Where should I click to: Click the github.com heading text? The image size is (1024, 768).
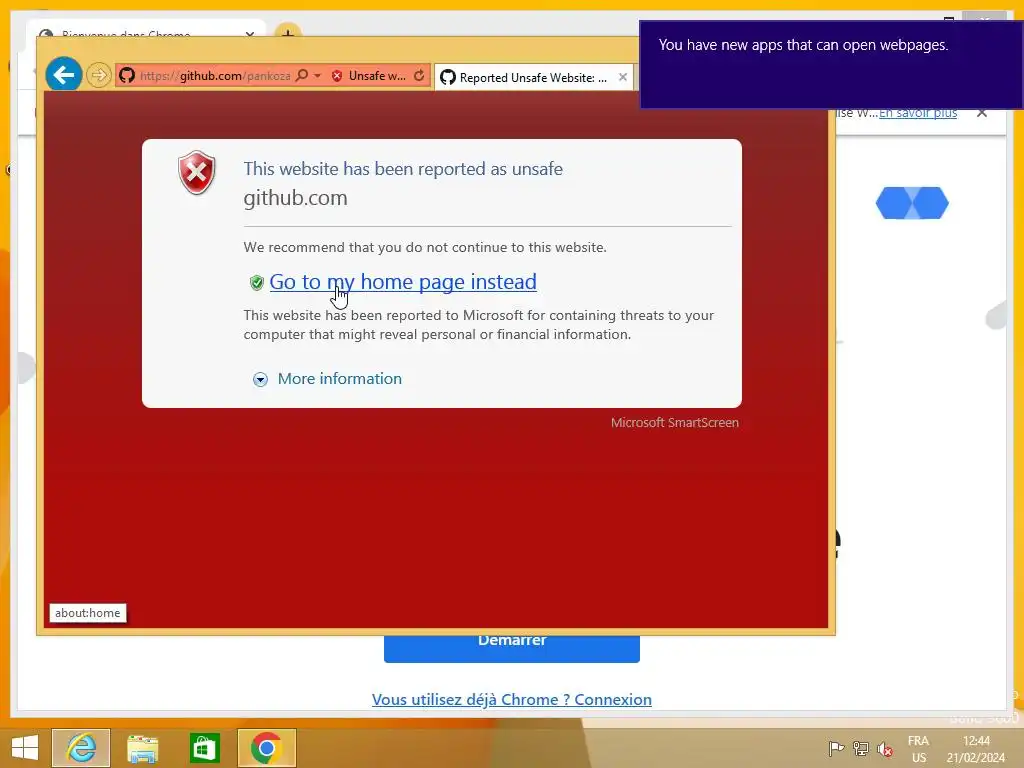click(295, 198)
